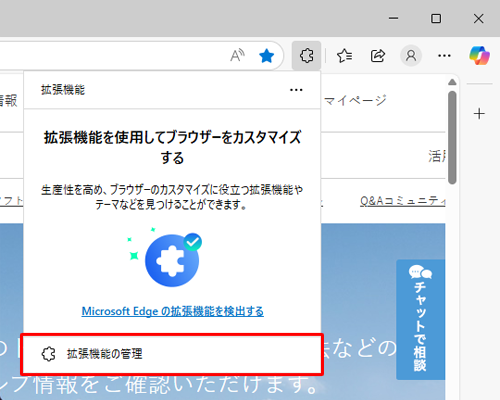Viewport: 500px width, 400px height.
Task: Close the Edge window
Action: (479, 18)
